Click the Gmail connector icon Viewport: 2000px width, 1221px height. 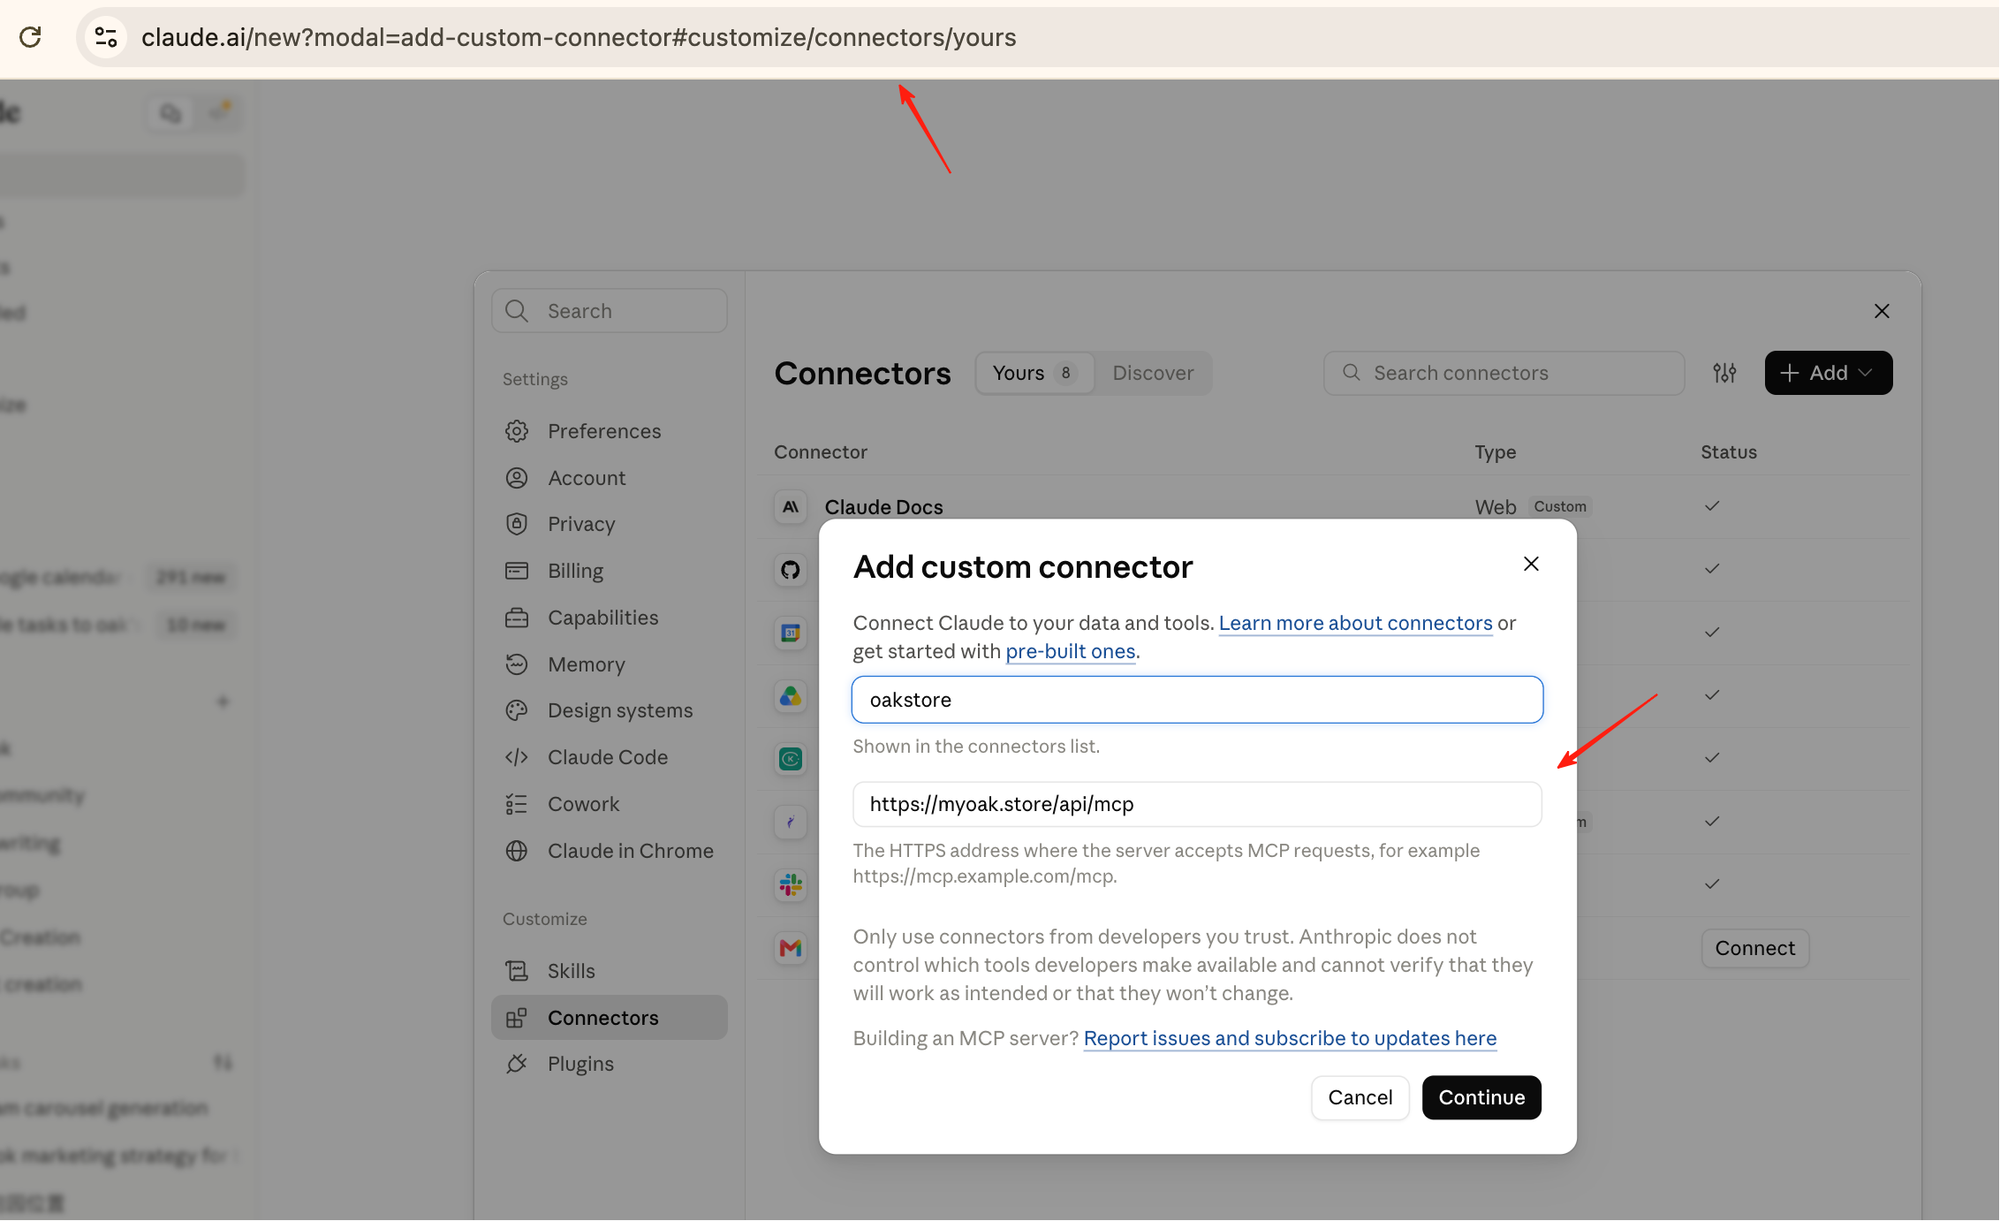pyautogui.click(x=790, y=948)
